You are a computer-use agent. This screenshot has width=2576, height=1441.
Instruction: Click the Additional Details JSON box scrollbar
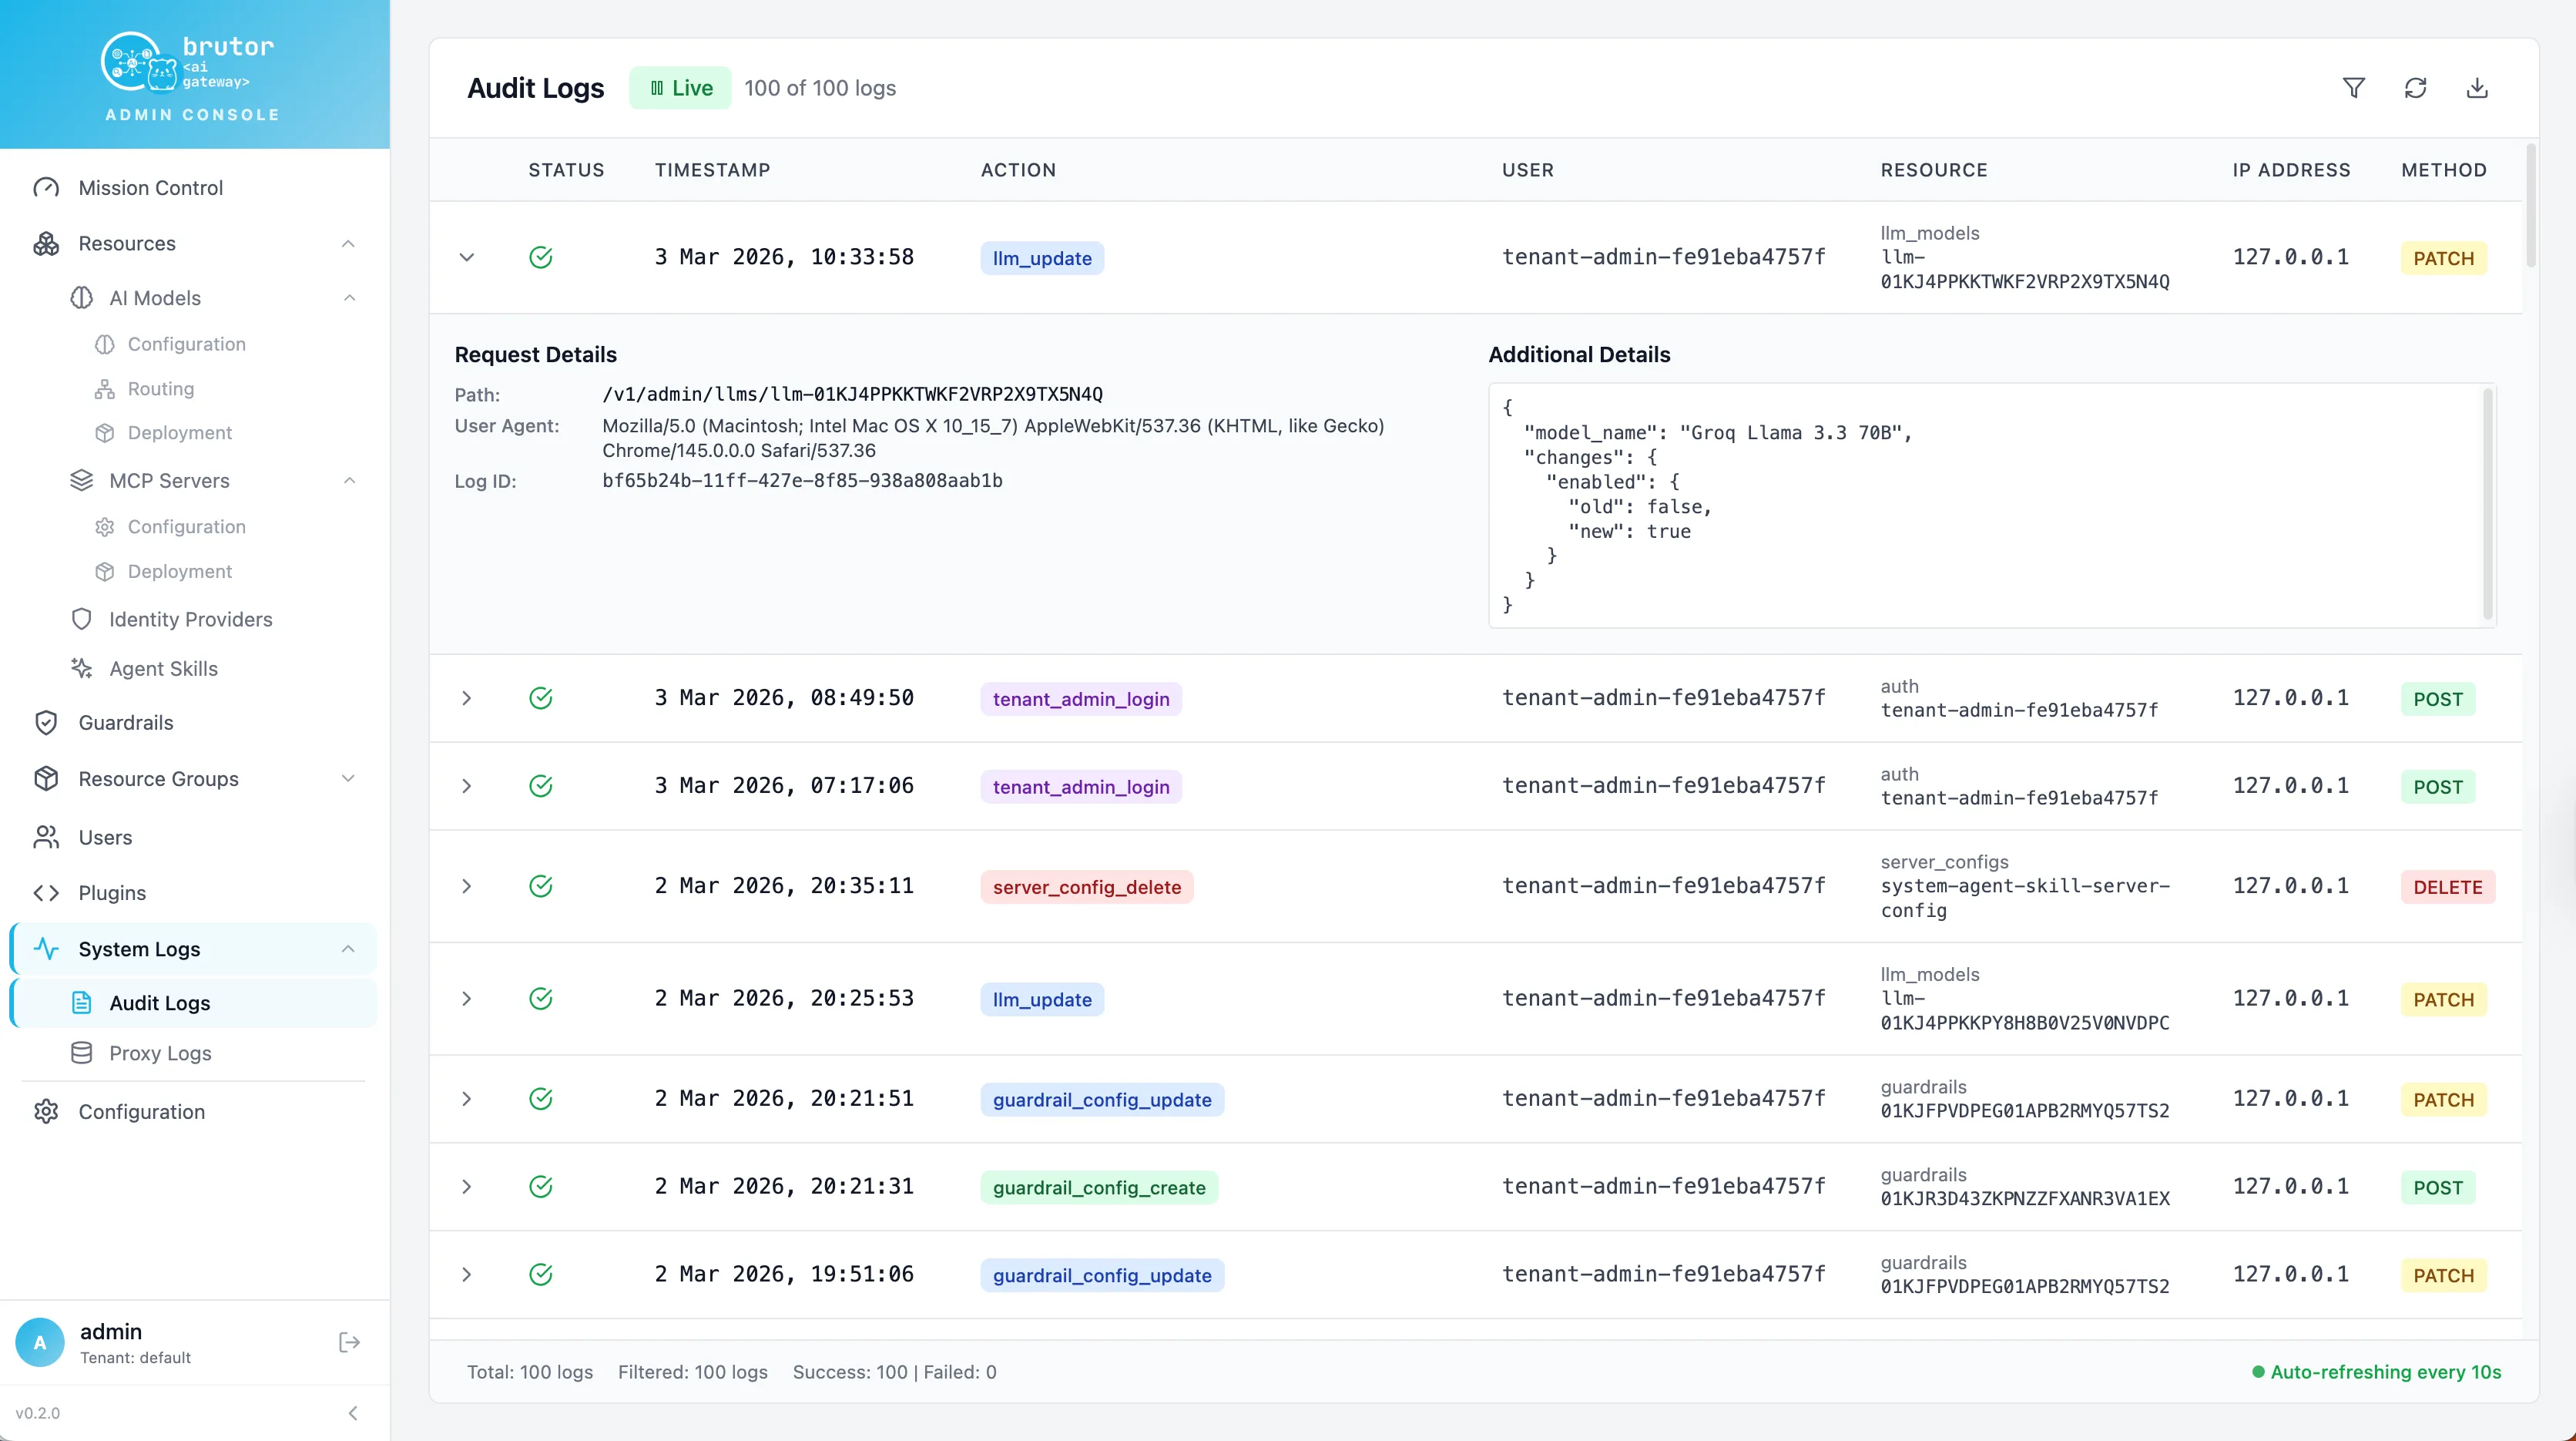coord(2487,505)
